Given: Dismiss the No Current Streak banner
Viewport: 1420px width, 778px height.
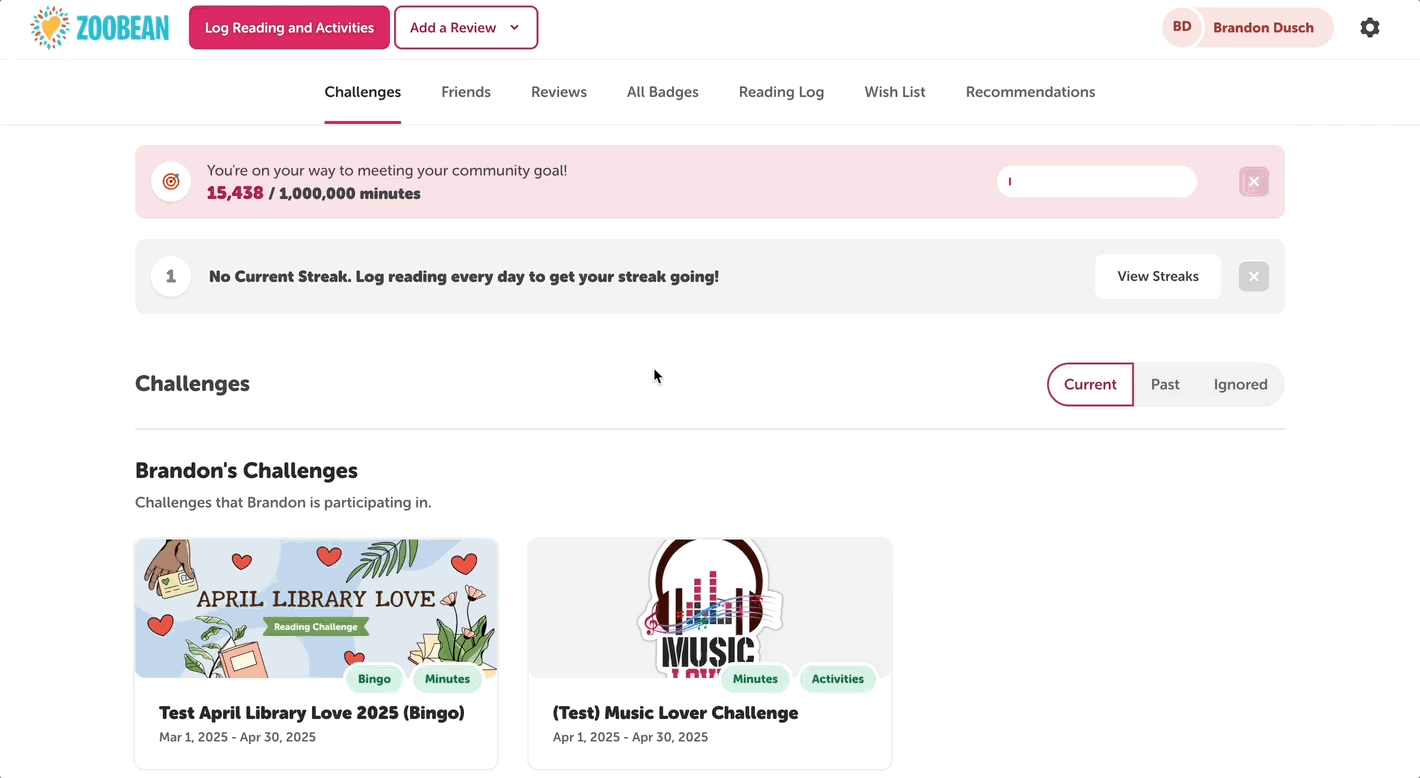Looking at the screenshot, I should (x=1253, y=276).
